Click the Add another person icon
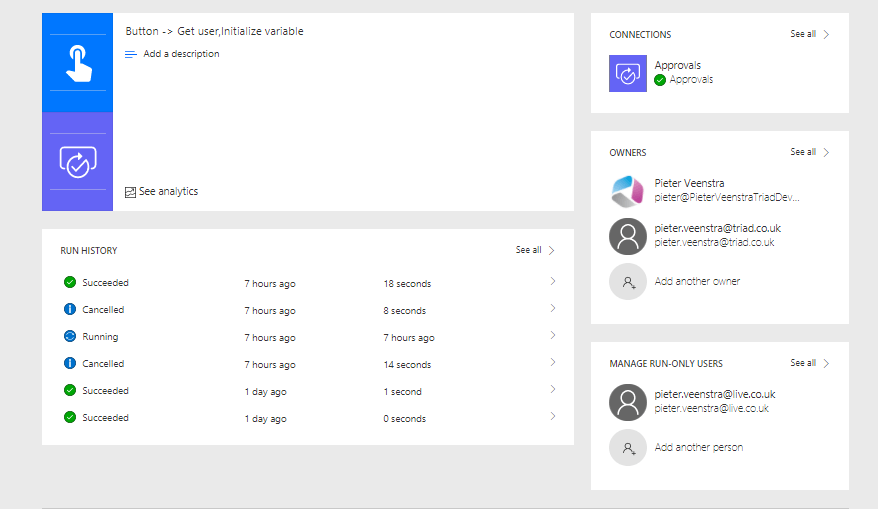This screenshot has width=878, height=509. click(628, 447)
